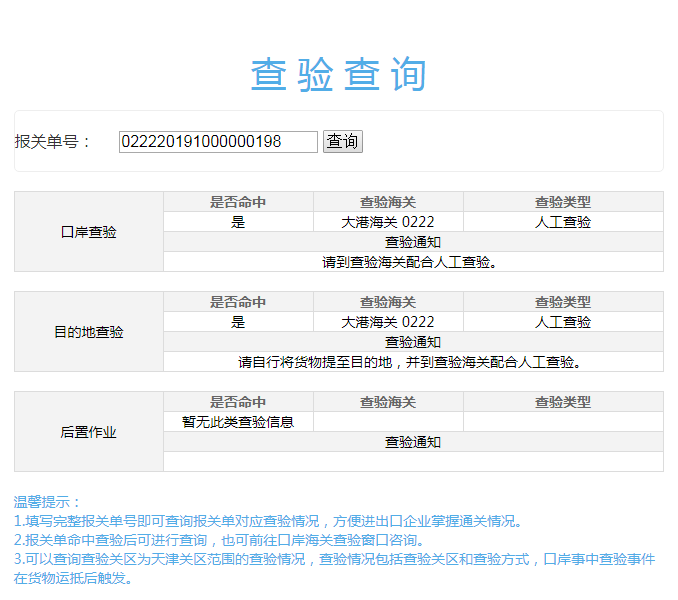
Task: Click the 后置作业 row header
Action: (x=89, y=431)
